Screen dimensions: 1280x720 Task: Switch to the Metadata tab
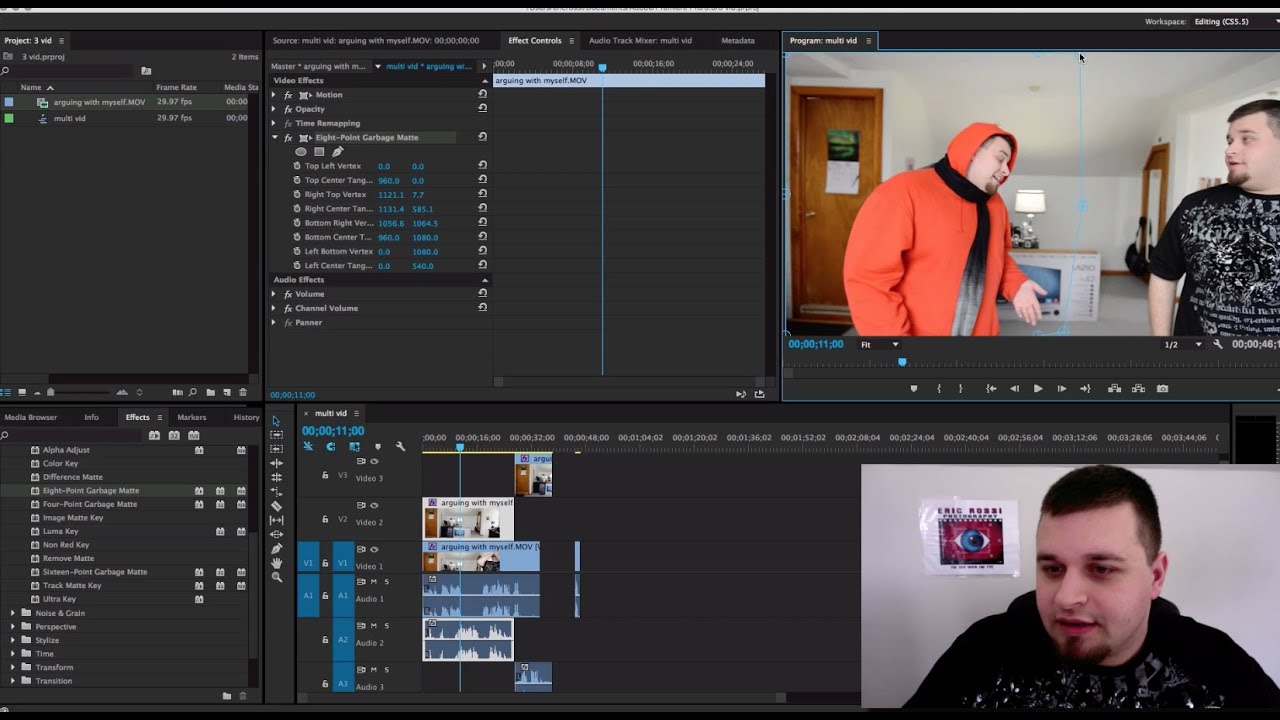[x=738, y=40]
